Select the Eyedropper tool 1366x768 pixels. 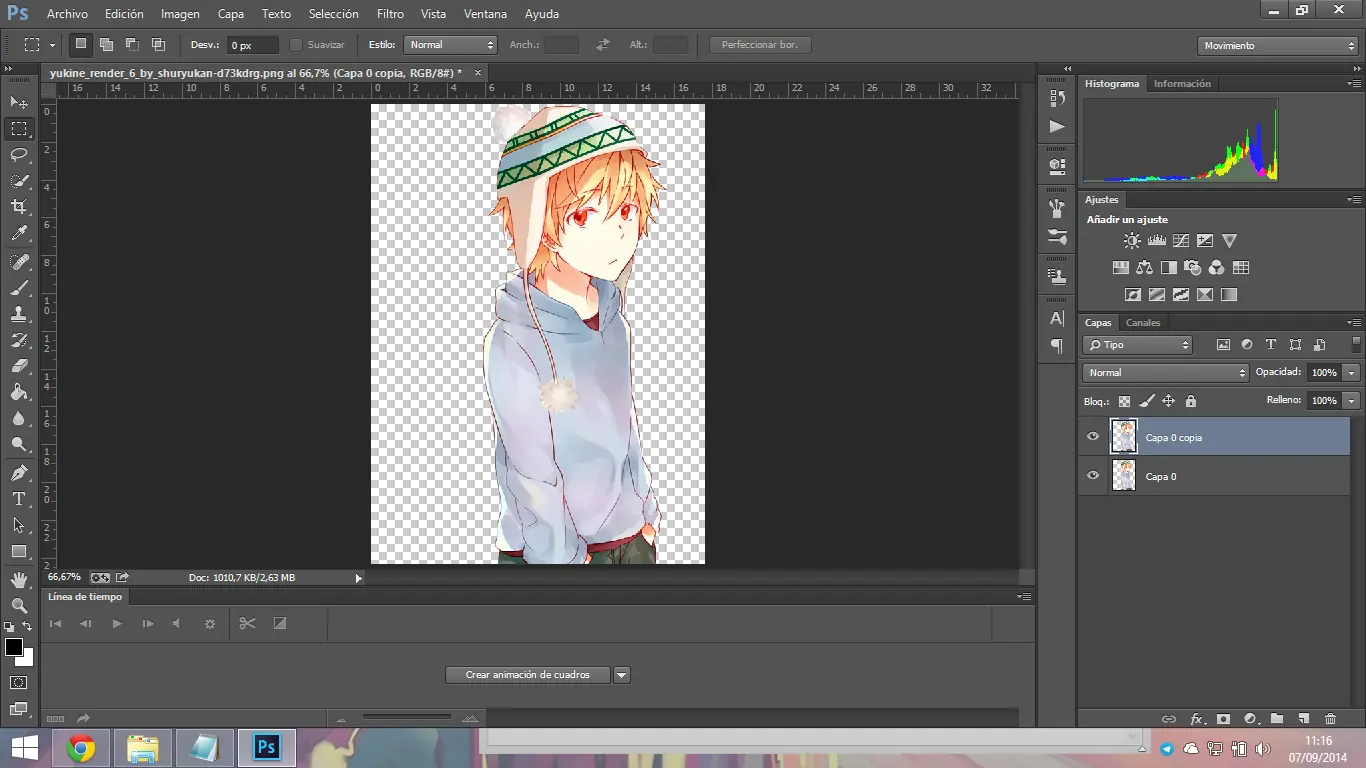pyautogui.click(x=19, y=234)
